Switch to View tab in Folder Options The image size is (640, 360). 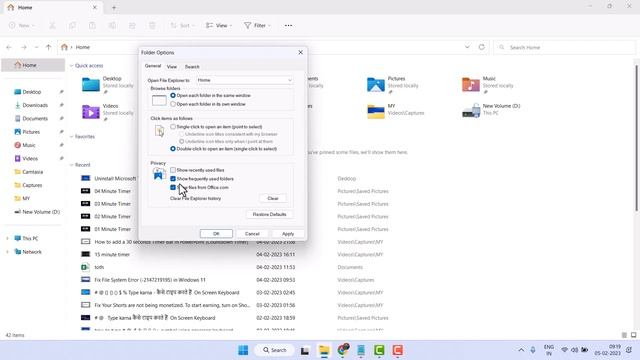point(172,67)
